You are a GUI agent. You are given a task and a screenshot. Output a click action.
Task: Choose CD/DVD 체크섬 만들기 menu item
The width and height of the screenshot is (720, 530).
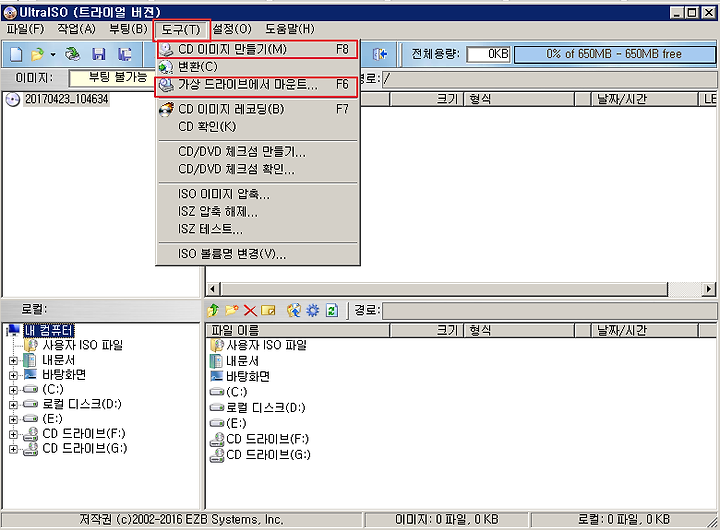(258, 152)
